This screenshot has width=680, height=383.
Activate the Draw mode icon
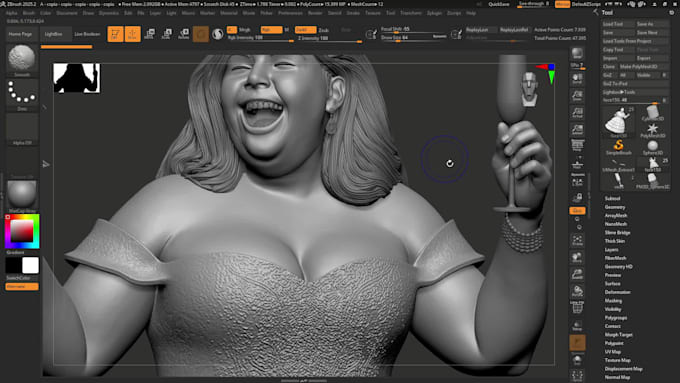tap(133, 34)
